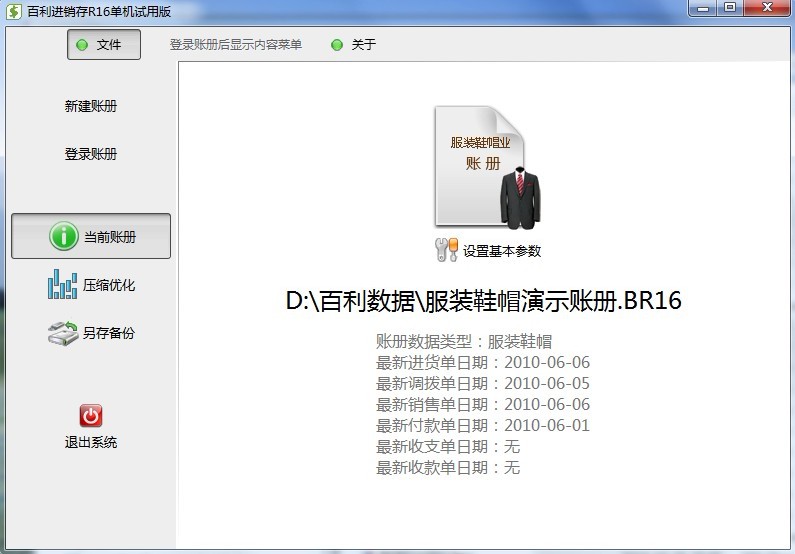Click the 压缩优化 bar chart icon
Viewport: 795px width, 554px height.
[62, 285]
